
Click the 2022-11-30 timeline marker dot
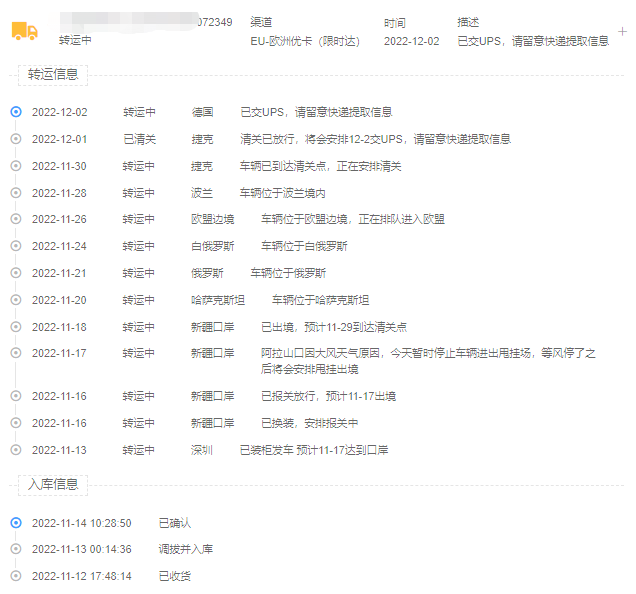[x=16, y=166]
